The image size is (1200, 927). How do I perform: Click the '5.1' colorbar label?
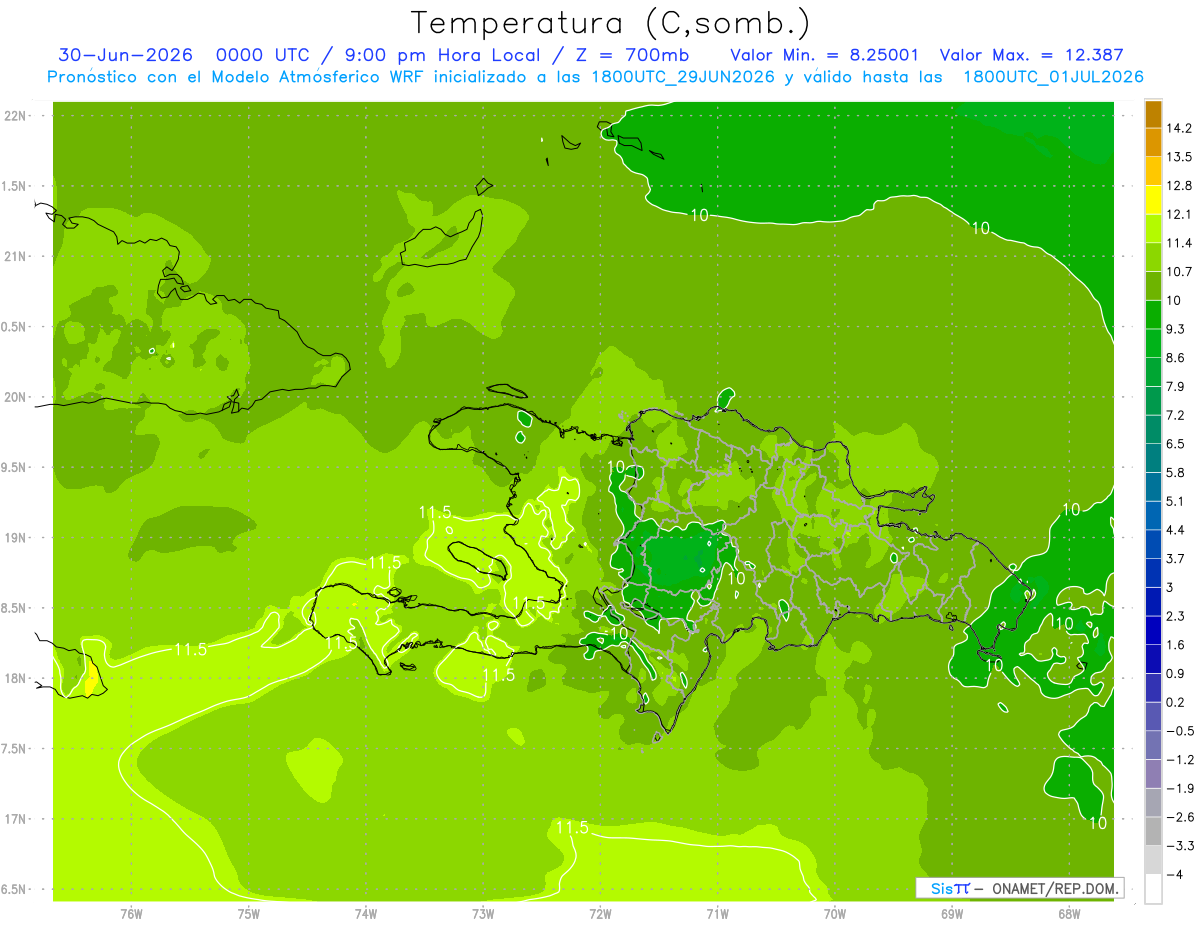point(1176,501)
